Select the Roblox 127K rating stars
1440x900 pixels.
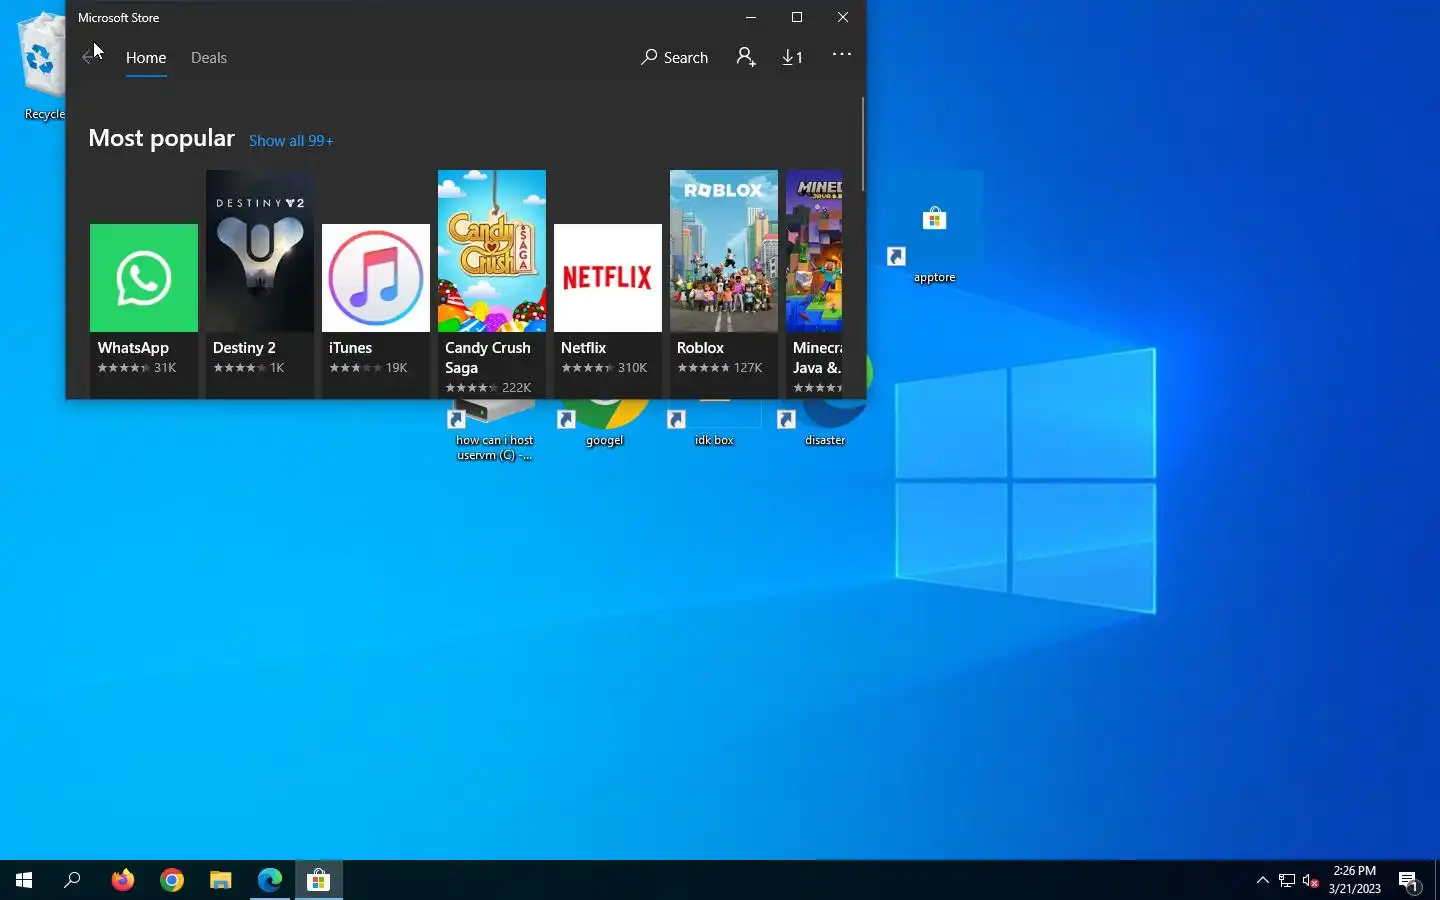click(x=703, y=368)
